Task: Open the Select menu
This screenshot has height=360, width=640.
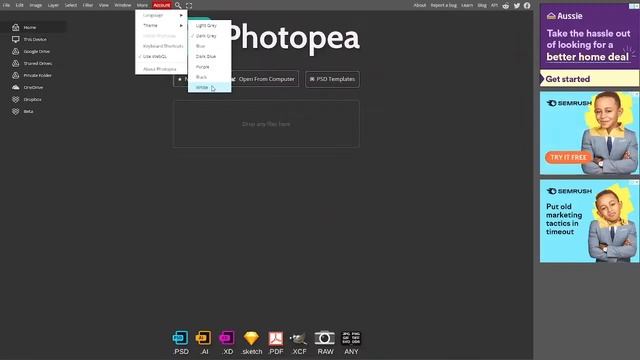Action: (x=71, y=5)
